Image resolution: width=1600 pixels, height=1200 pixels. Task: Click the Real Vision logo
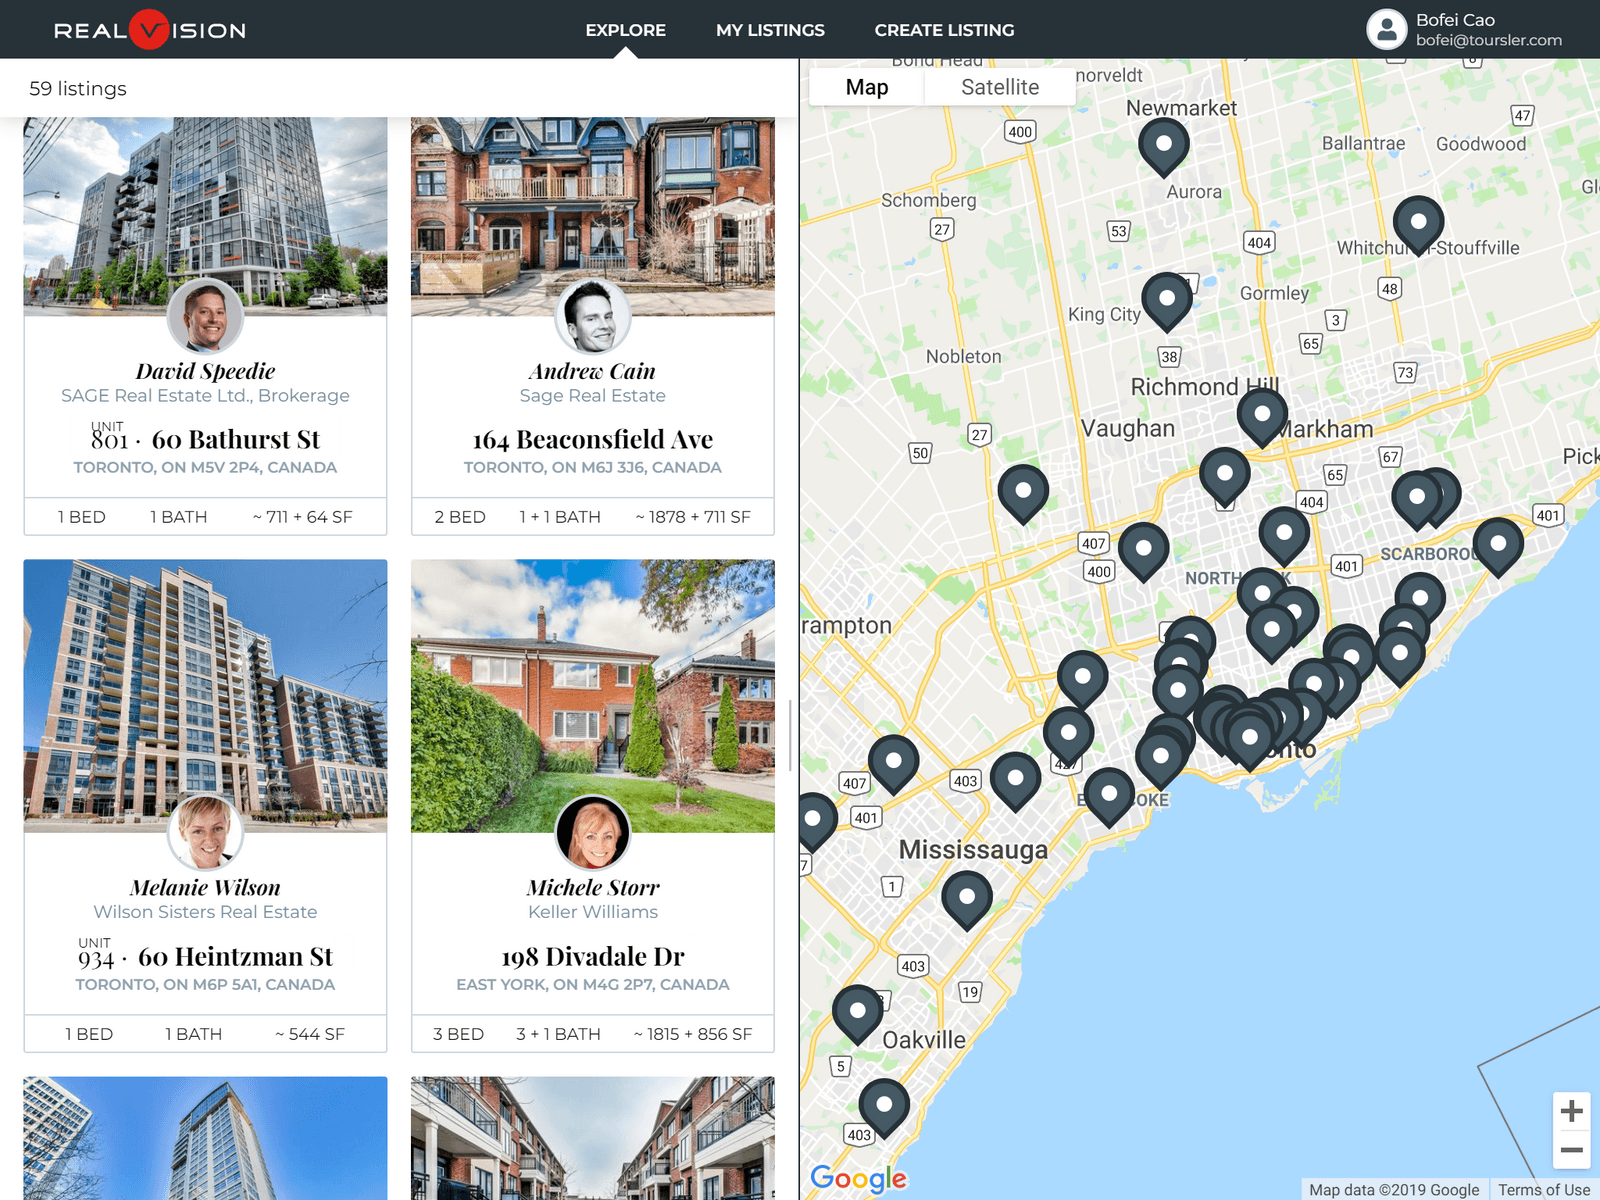(x=150, y=30)
